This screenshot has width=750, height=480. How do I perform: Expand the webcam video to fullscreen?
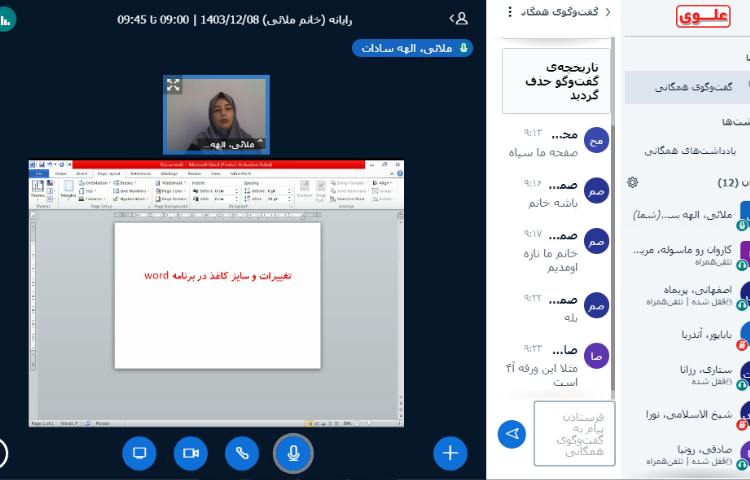[x=173, y=85]
